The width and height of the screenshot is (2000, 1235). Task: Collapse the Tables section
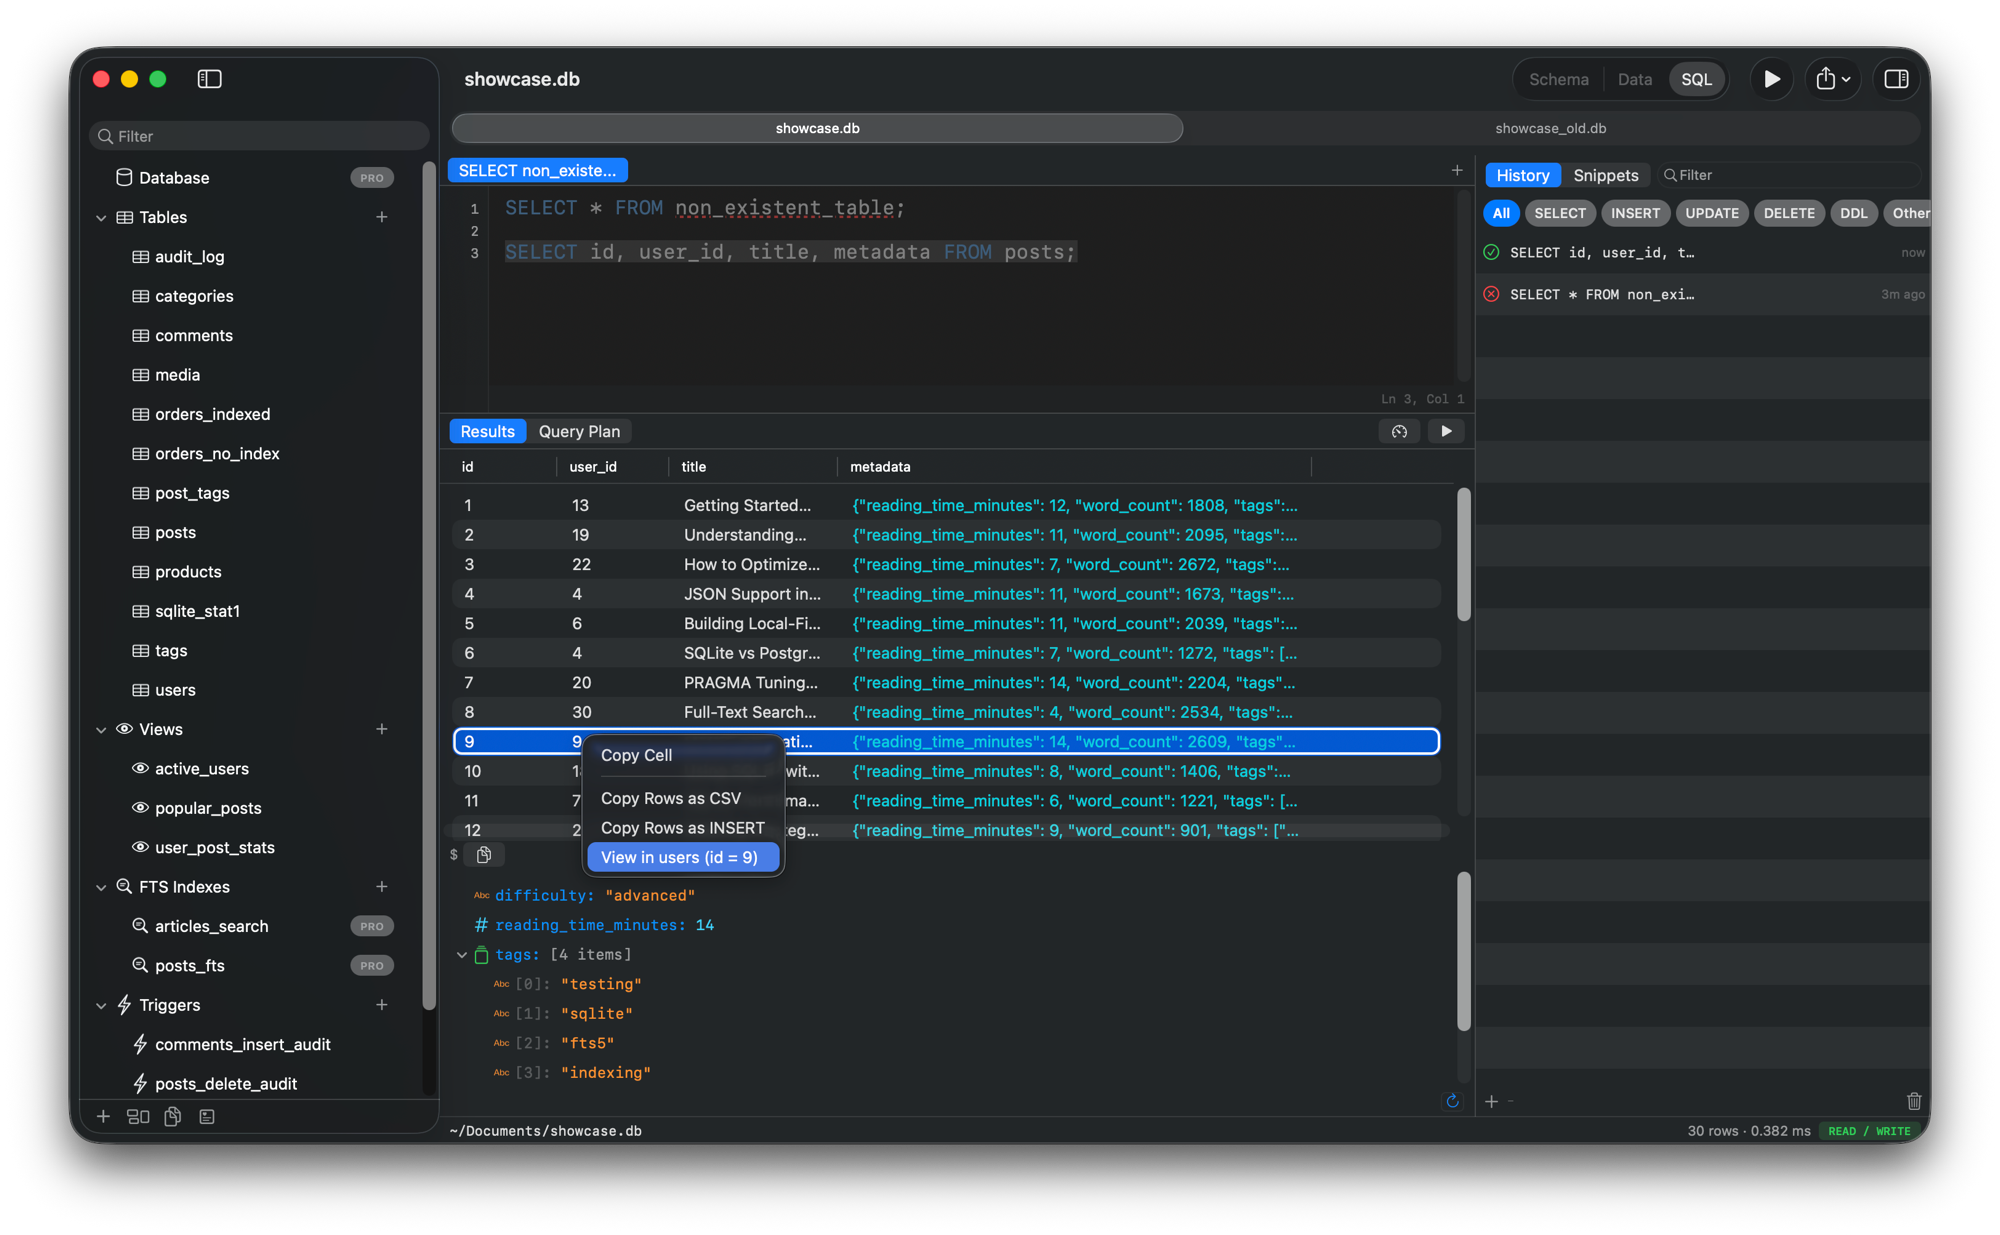click(x=101, y=218)
